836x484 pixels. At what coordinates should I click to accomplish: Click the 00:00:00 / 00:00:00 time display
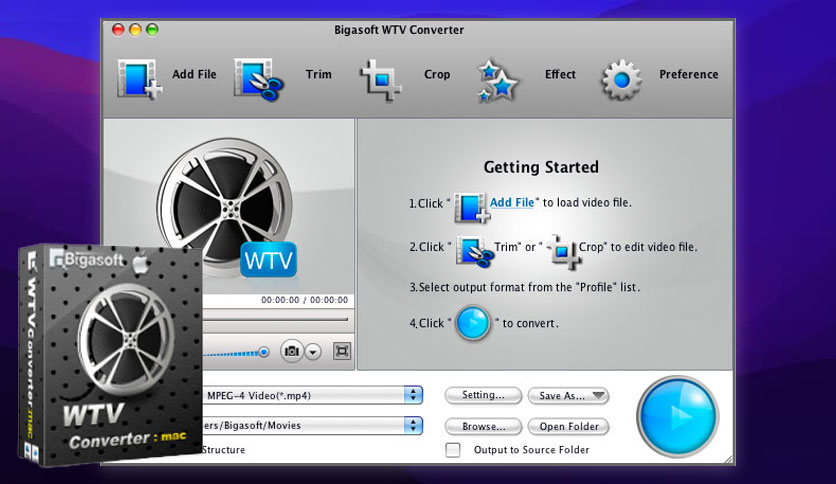click(304, 300)
